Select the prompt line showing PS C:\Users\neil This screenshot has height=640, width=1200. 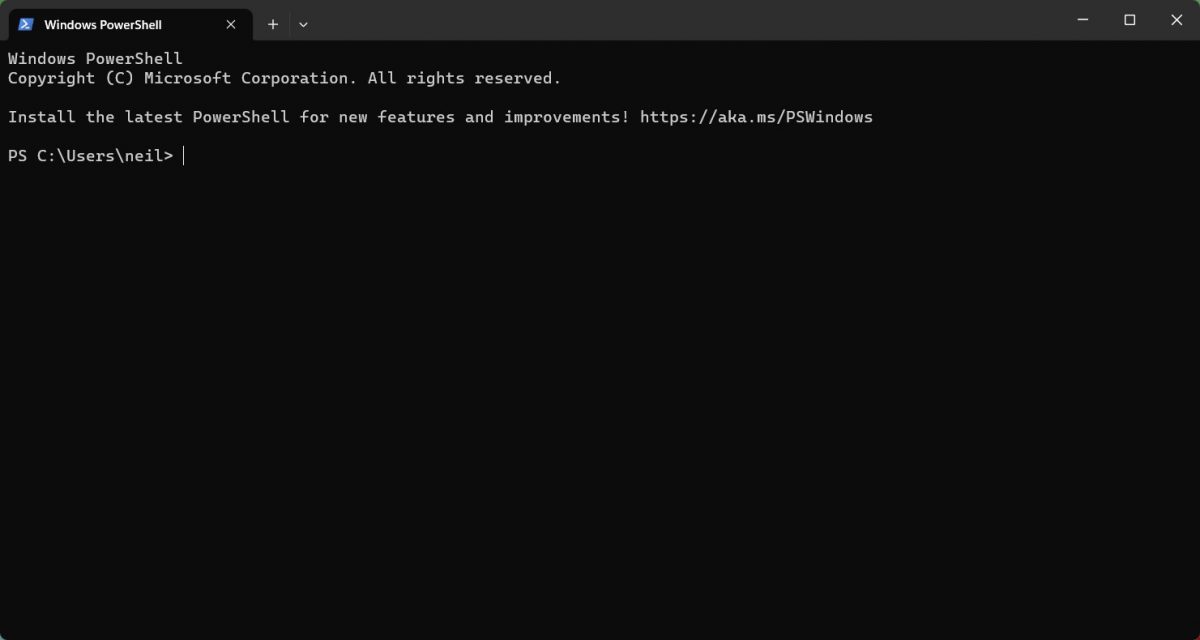90,155
